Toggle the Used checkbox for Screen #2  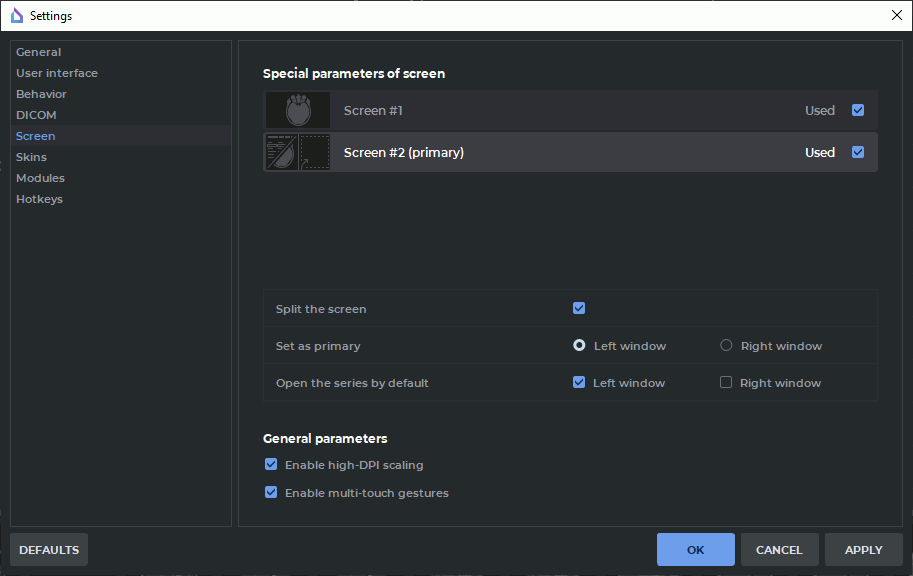pyautogui.click(x=858, y=152)
